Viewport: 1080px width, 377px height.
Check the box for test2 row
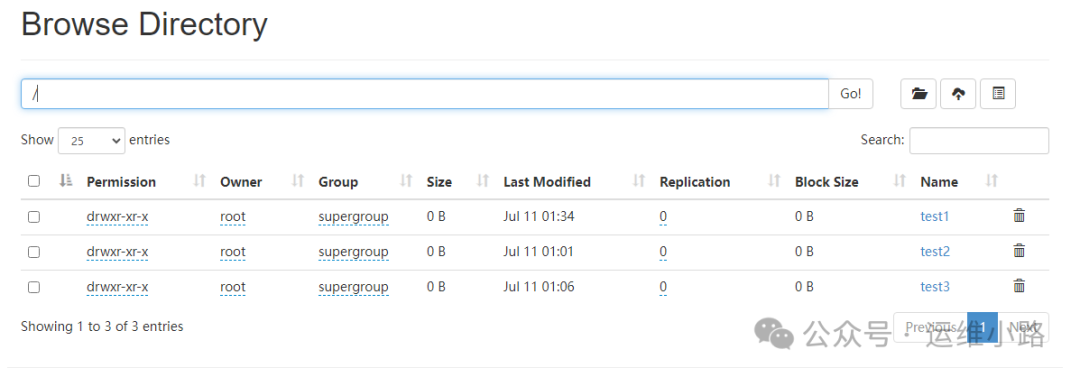(34, 252)
